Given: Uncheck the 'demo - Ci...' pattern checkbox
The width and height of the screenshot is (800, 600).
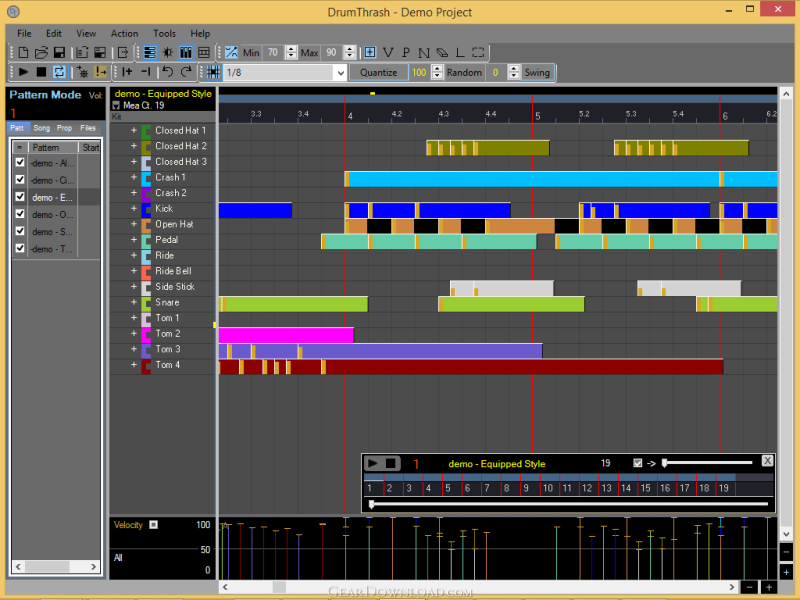Looking at the screenshot, I should 20,180.
